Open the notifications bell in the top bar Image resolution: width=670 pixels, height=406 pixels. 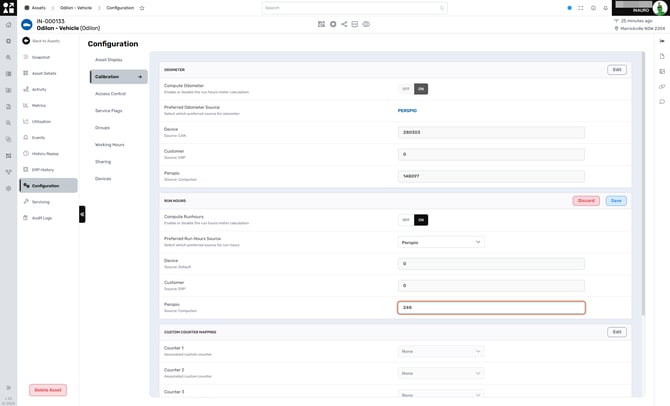coord(605,8)
